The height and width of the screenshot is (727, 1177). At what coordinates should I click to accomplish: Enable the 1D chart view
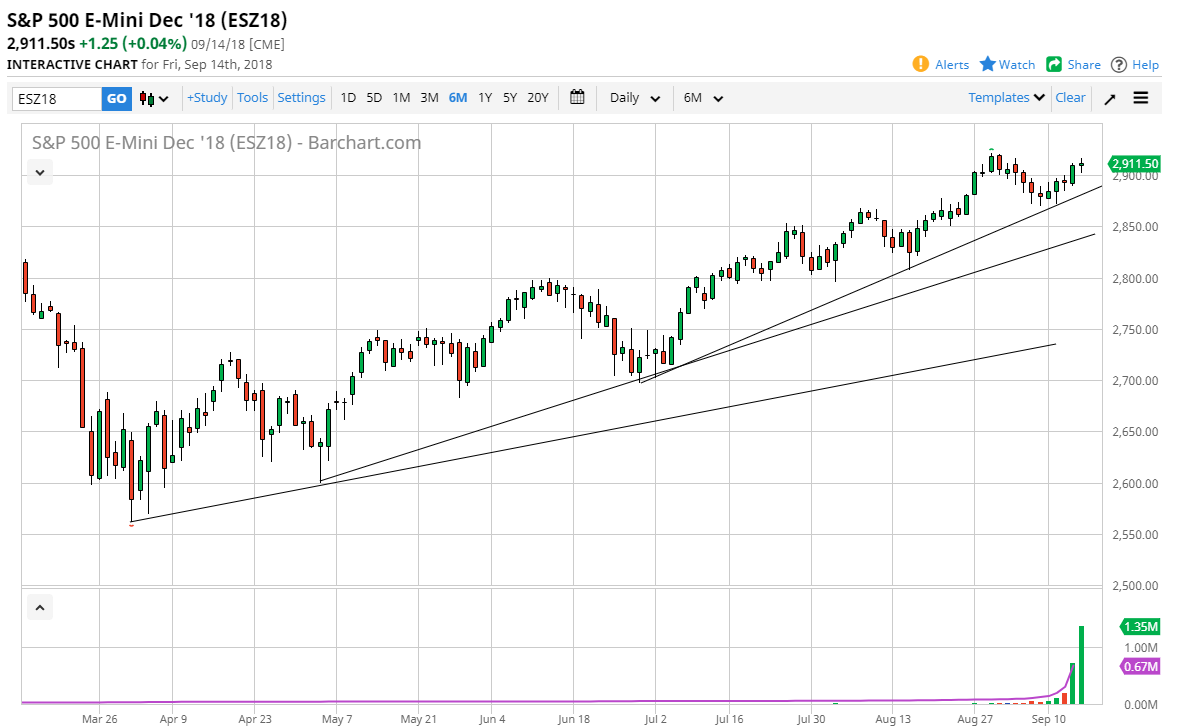[x=348, y=97]
